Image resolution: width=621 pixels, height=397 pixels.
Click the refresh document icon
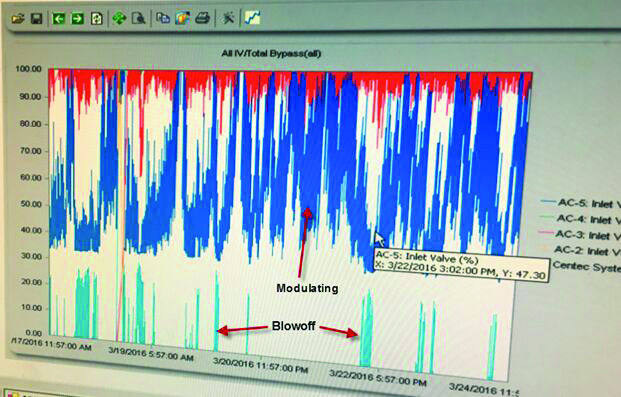[97, 18]
